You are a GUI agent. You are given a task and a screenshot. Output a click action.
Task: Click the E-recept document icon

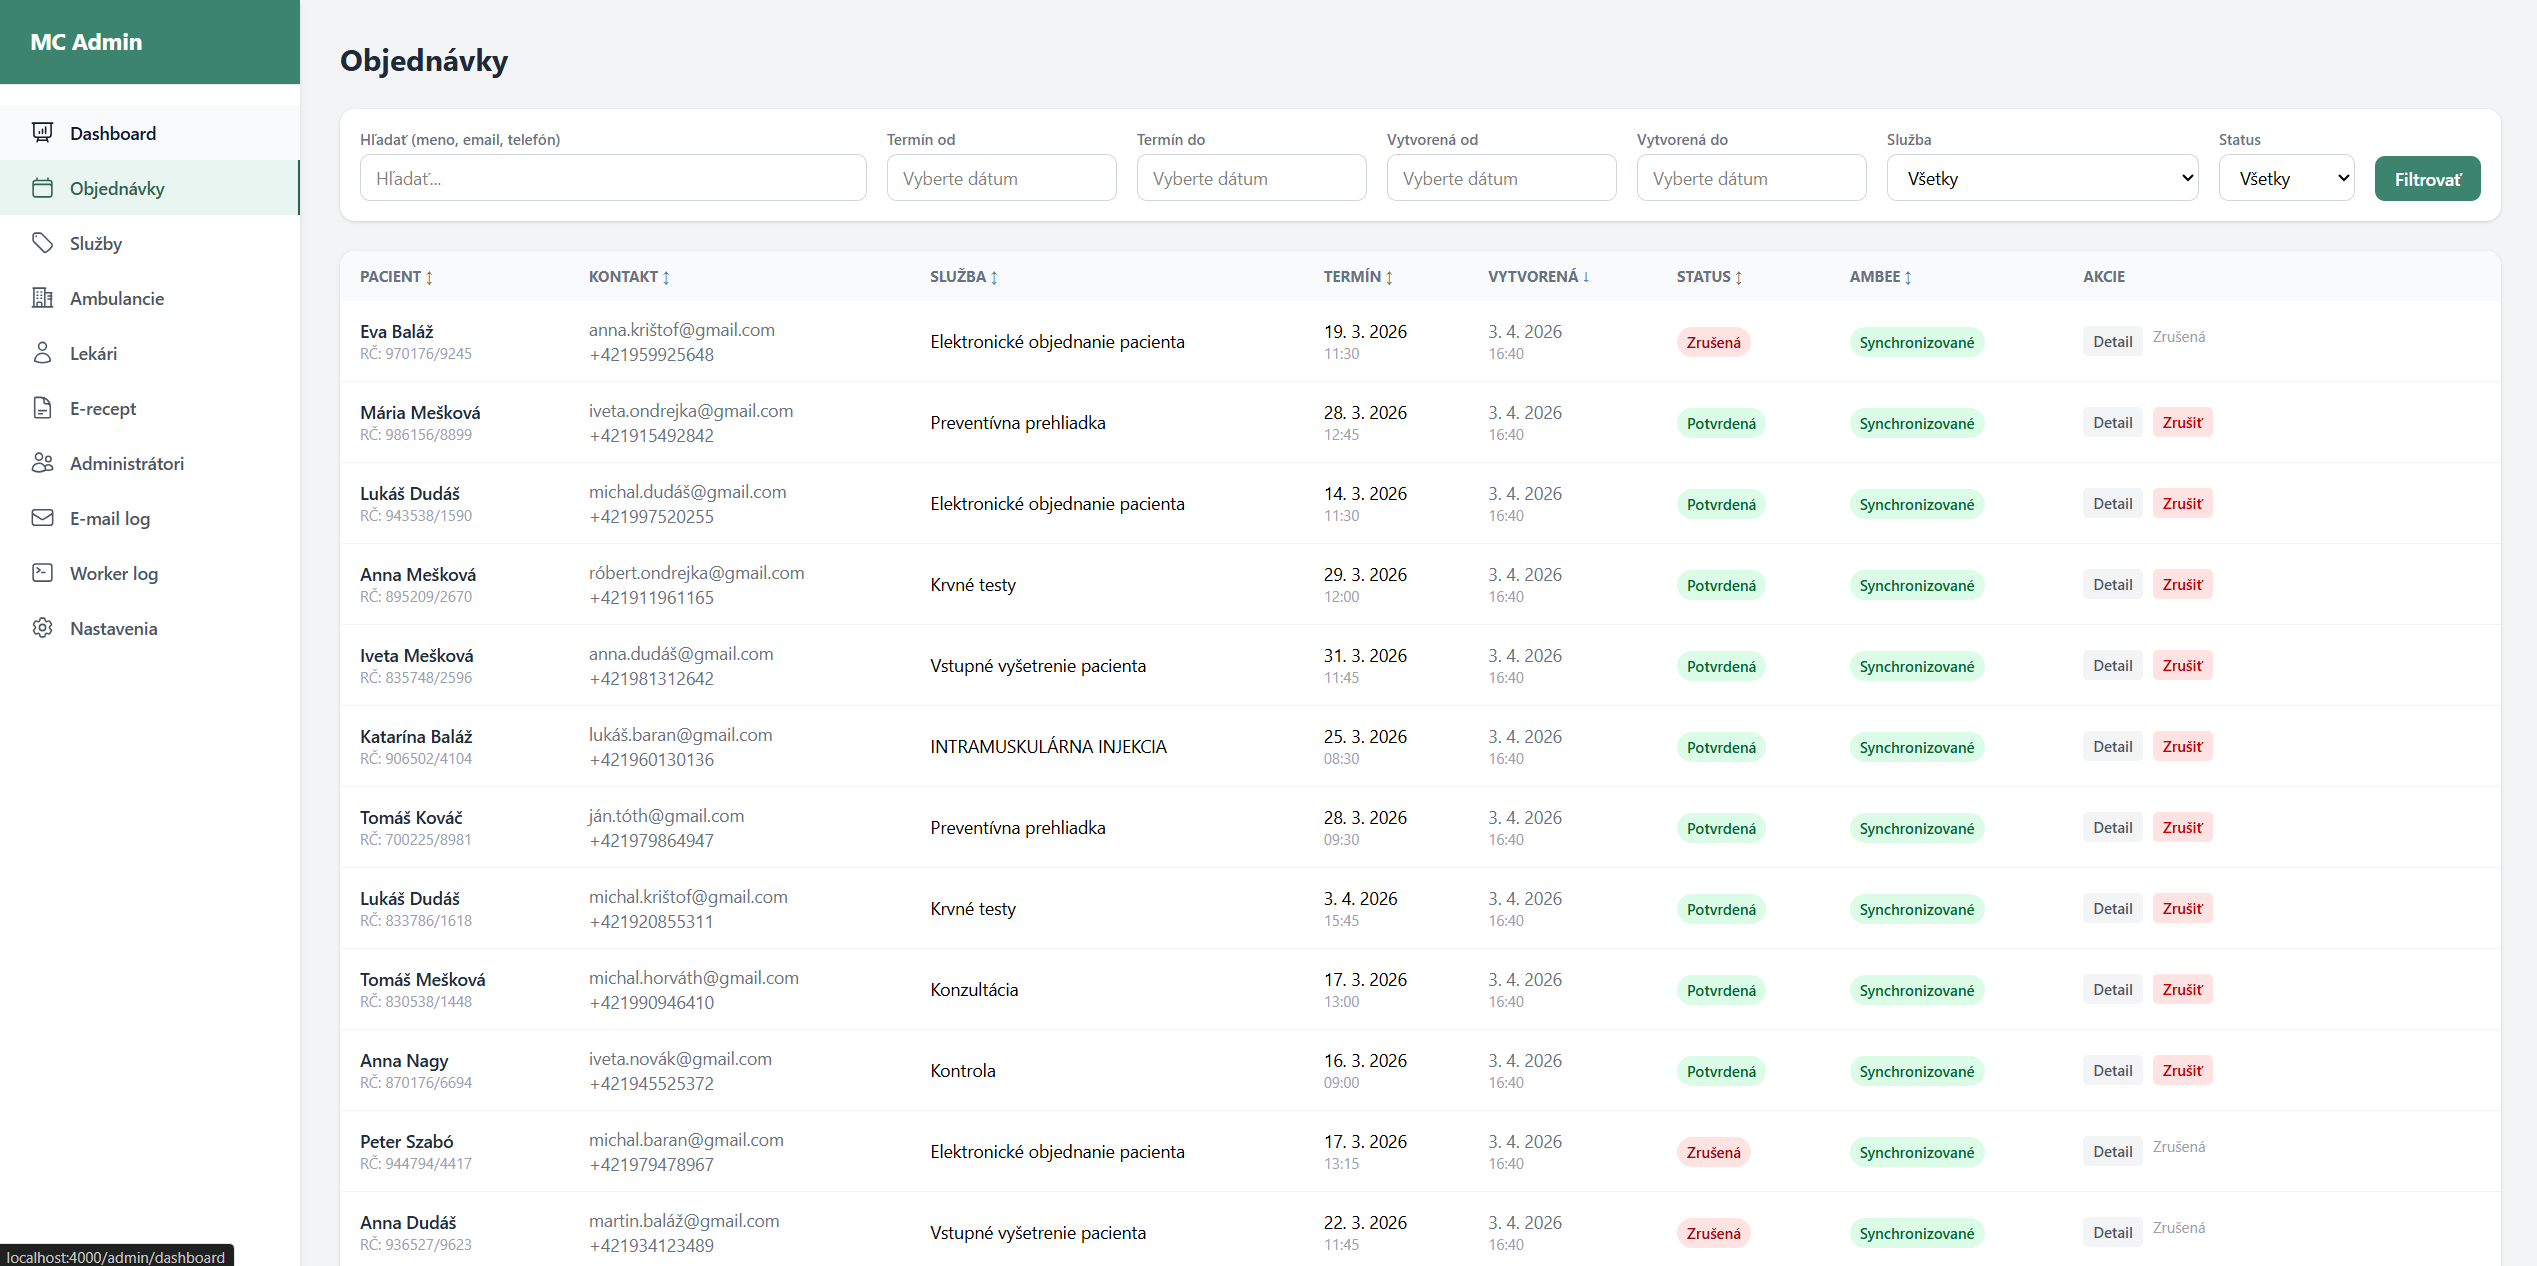click(x=42, y=408)
